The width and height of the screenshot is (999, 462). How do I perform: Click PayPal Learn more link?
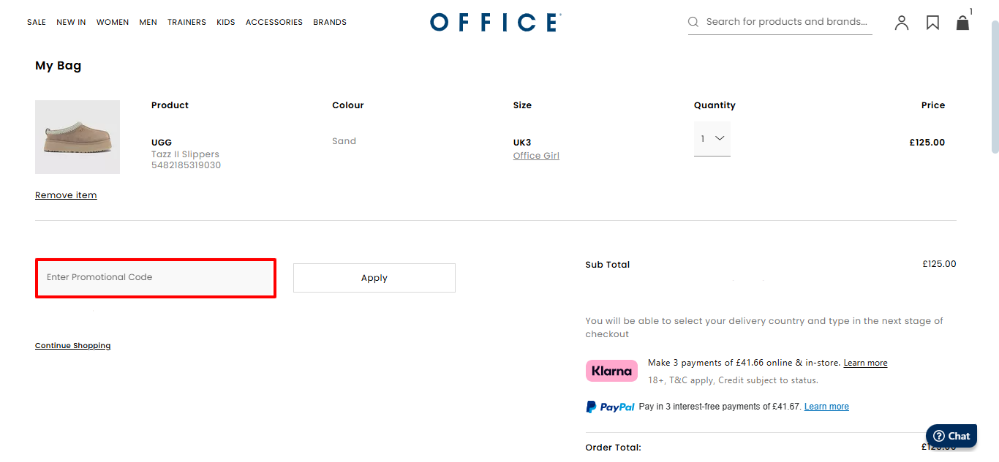pyautogui.click(x=826, y=407)
